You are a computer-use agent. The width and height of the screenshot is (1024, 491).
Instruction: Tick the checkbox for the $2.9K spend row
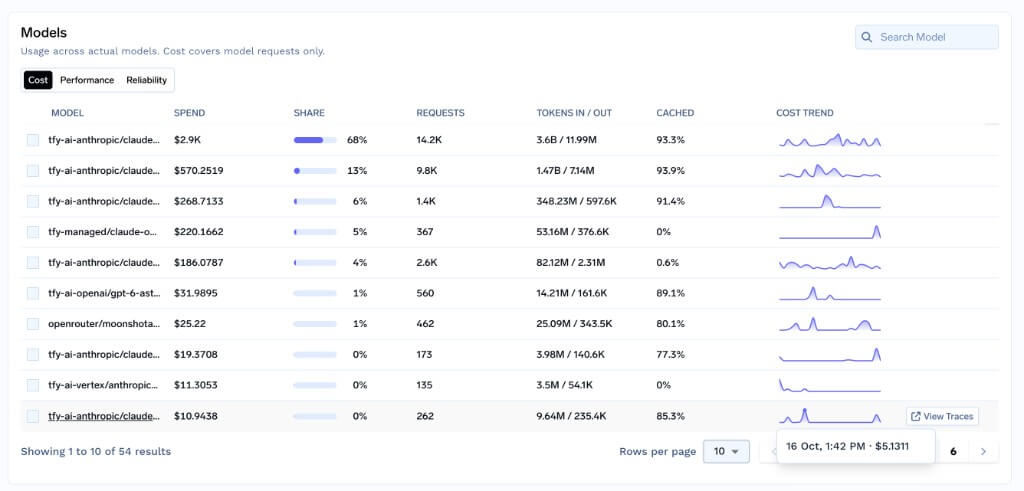pos(33,140)
